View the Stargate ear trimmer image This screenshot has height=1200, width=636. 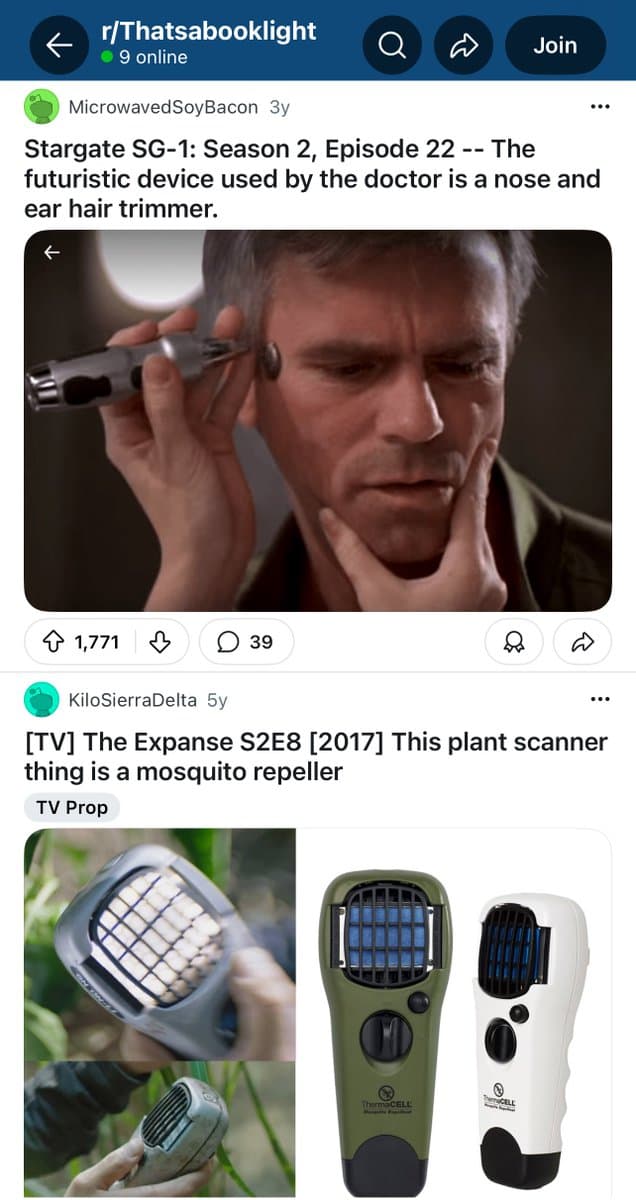click(318, 420)
